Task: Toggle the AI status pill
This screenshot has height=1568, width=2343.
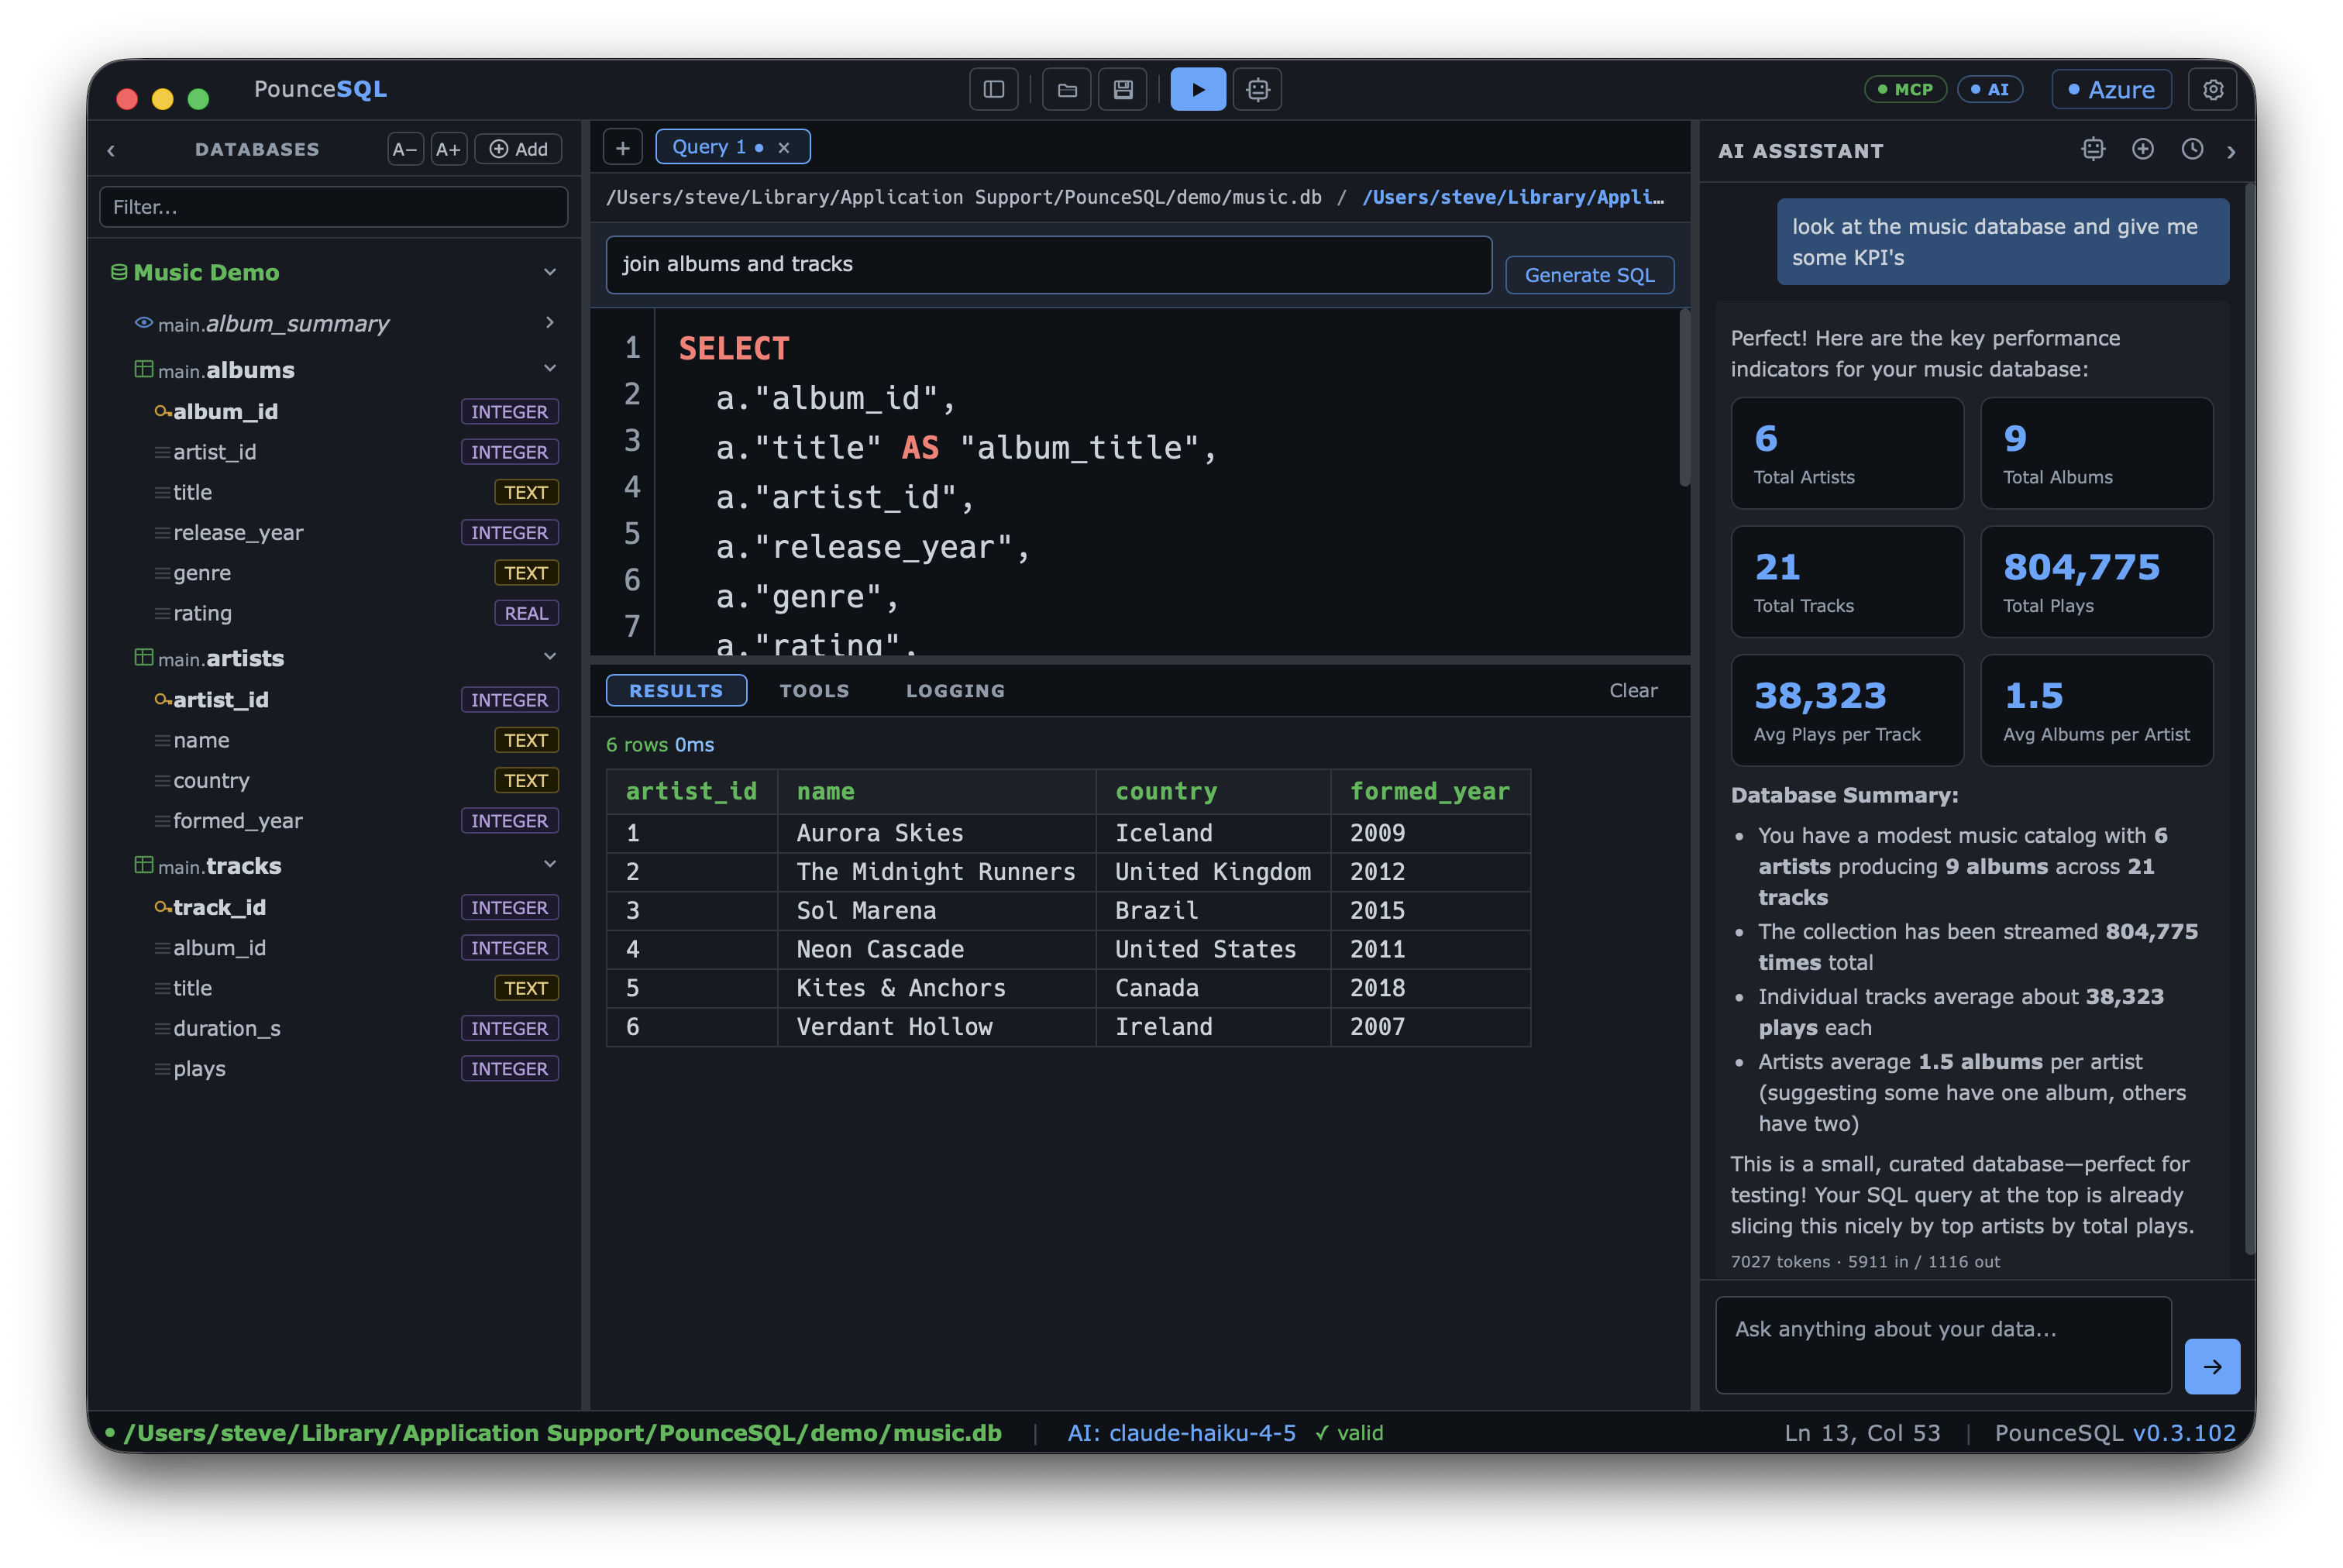Action: (x=1989, y=89)
